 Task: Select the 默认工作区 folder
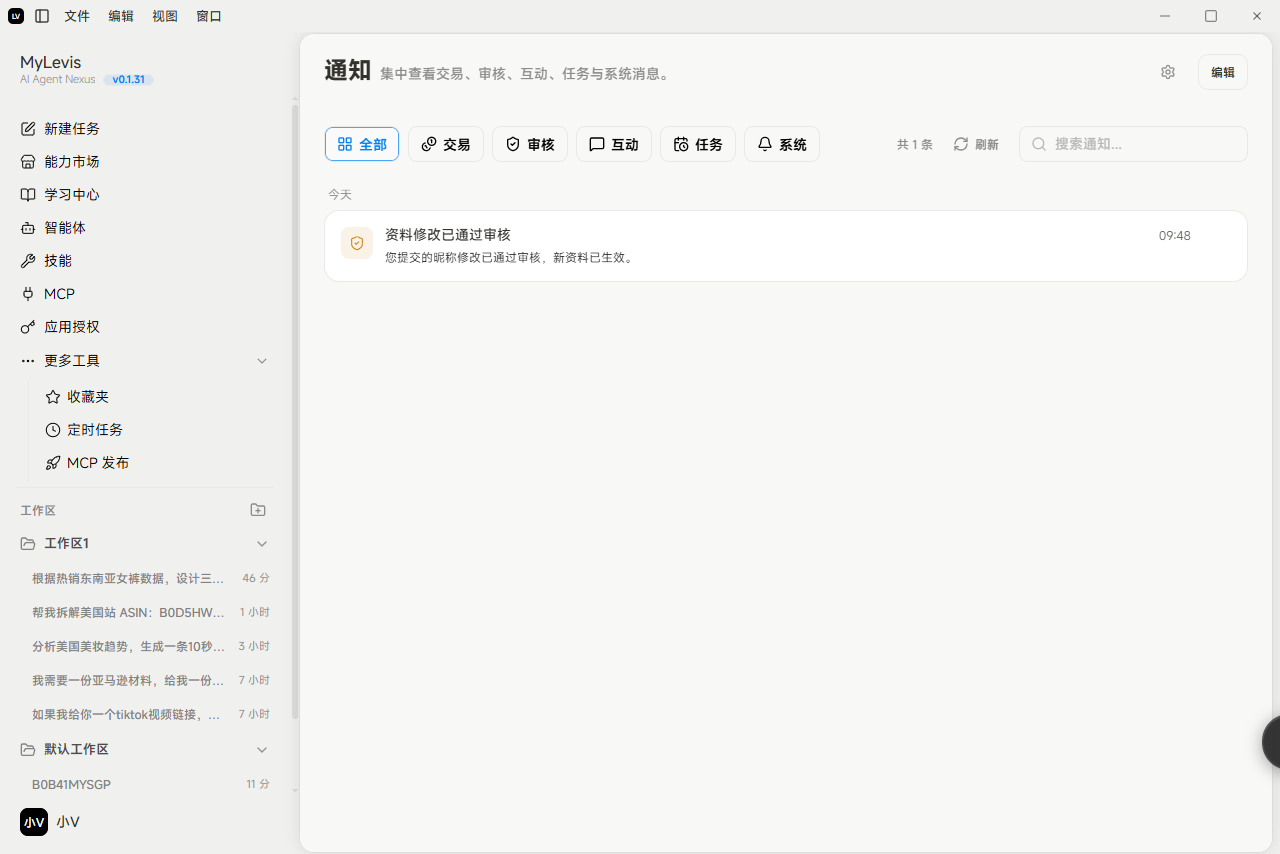click(146, 750)
